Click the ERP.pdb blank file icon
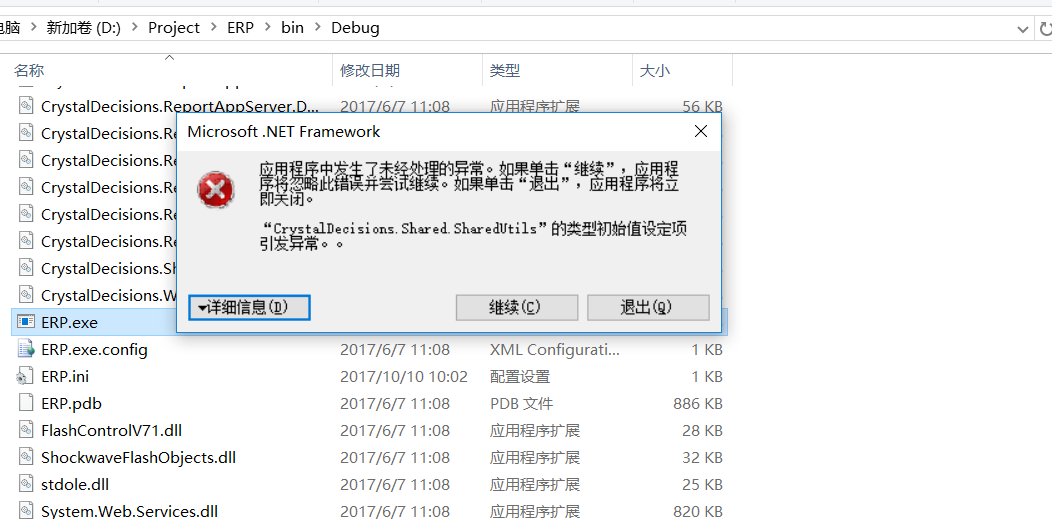Screen dimensions: 1052x519 25,404
